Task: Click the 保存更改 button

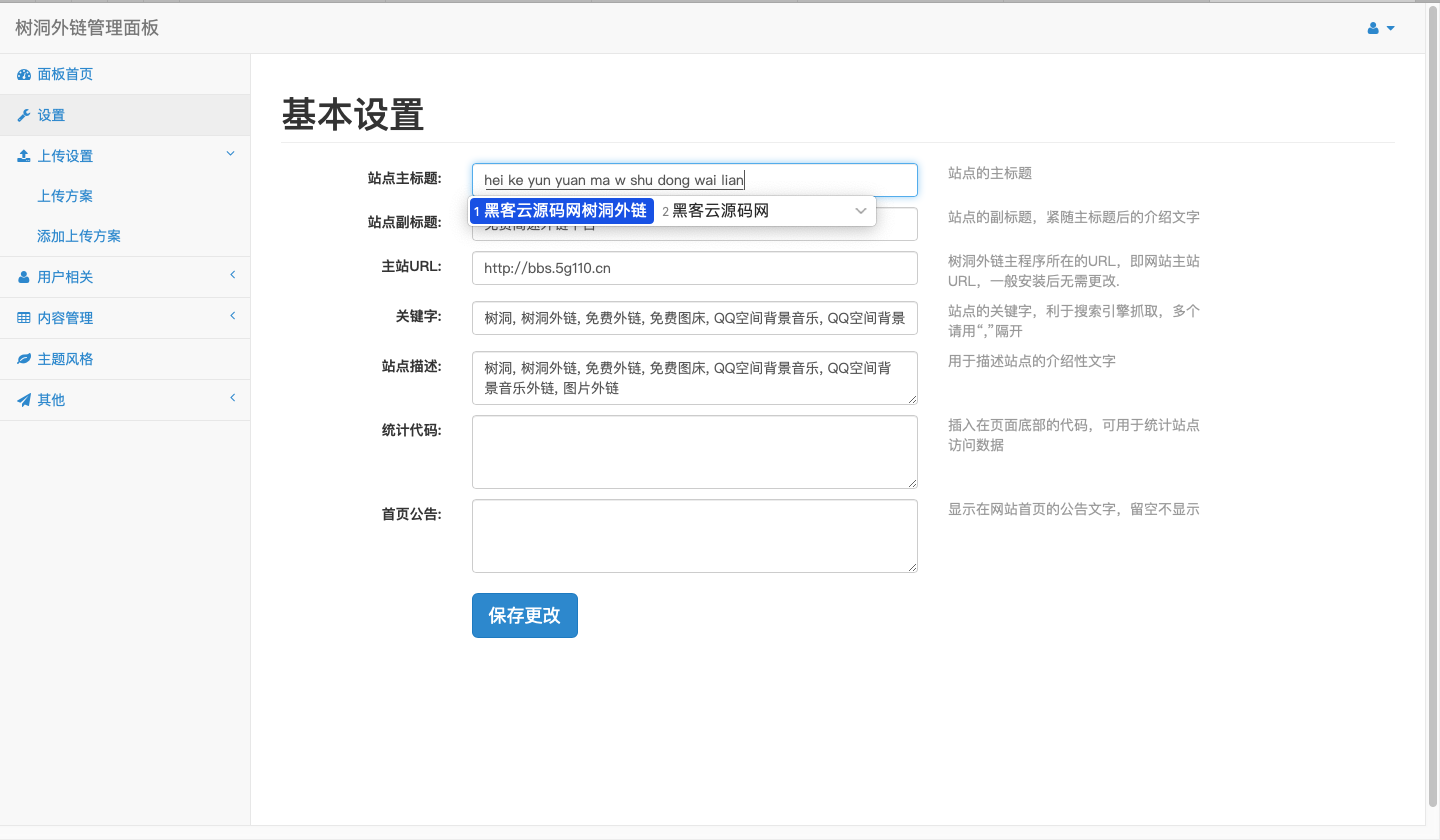Action: (524, 615)
